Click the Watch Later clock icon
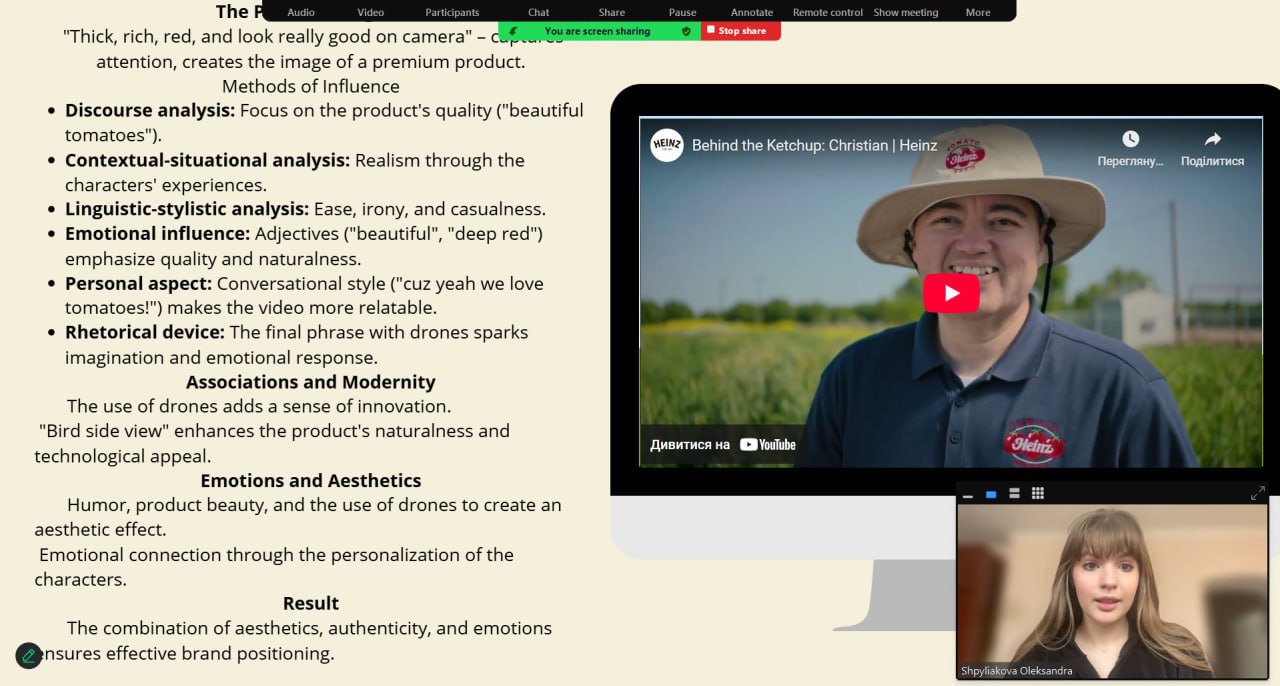Image resolution: width=1280 pixels, height=686 pixels. 1130,139
